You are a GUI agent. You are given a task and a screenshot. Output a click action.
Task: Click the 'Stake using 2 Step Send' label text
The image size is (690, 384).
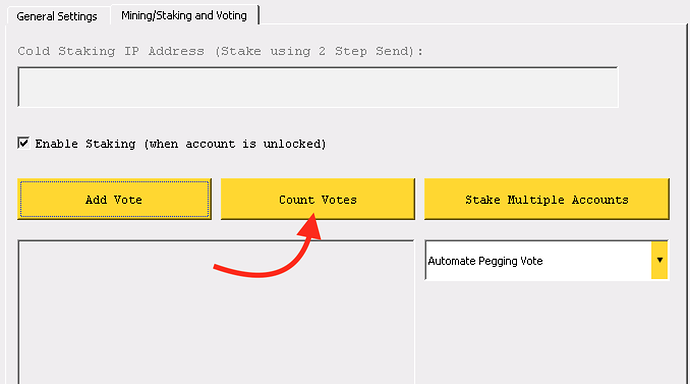318,51
